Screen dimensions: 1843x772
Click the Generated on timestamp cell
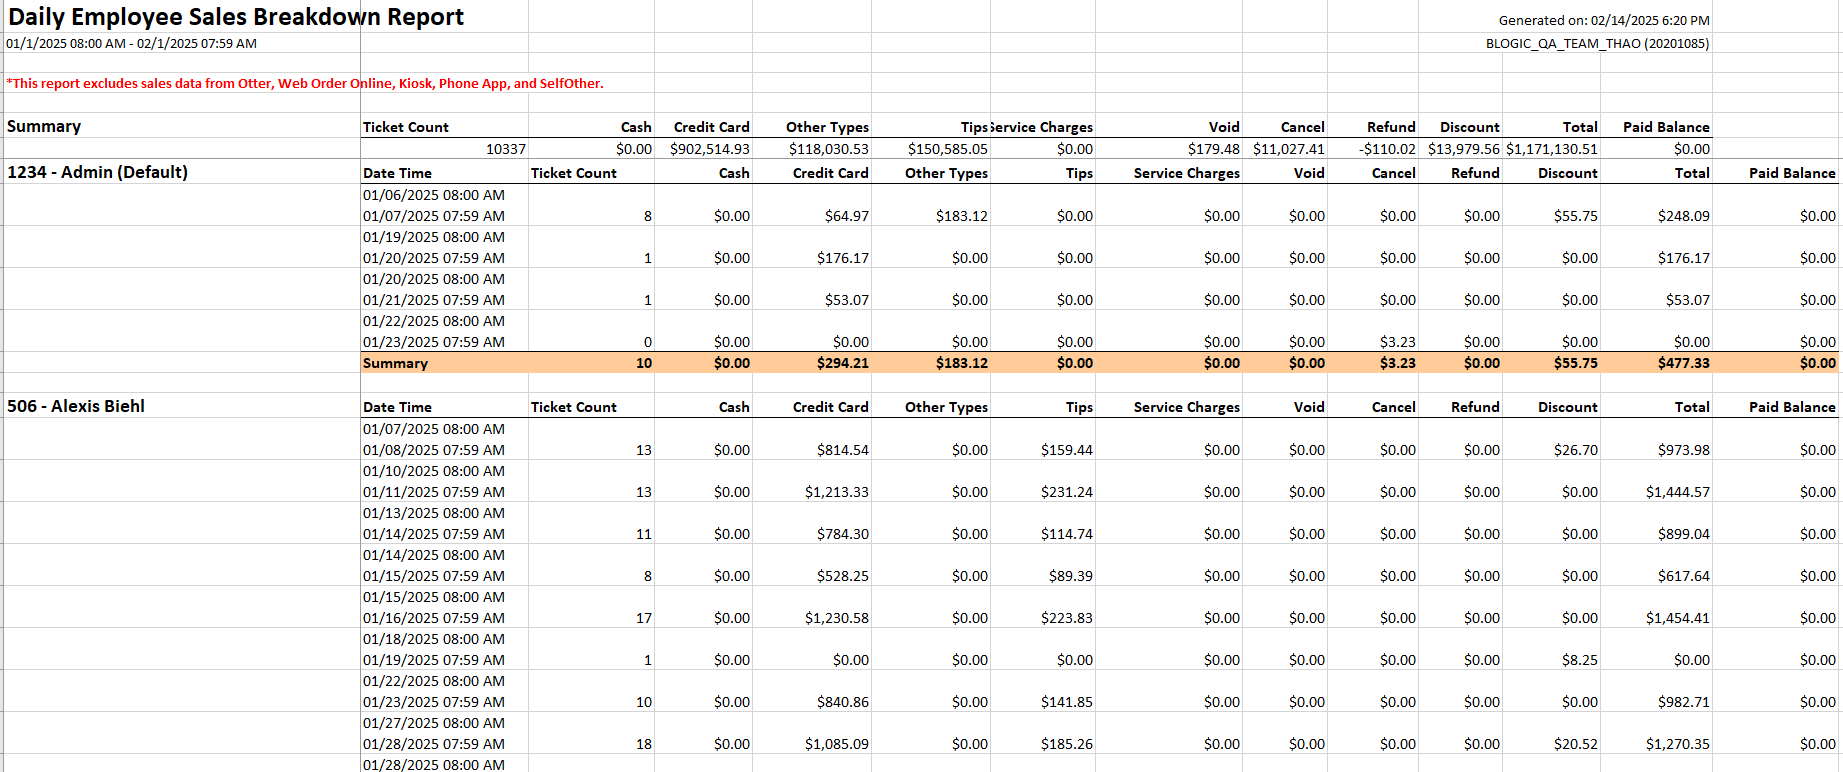point(1603,21)
